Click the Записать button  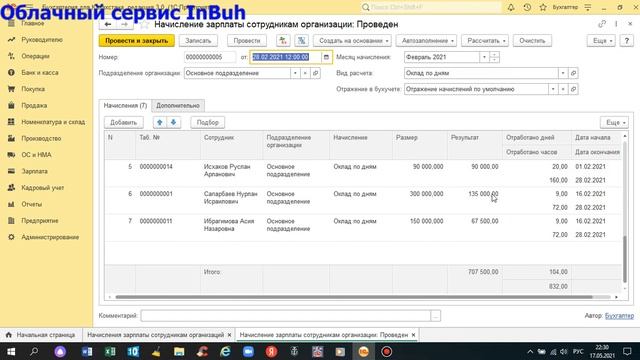point(198,40)
